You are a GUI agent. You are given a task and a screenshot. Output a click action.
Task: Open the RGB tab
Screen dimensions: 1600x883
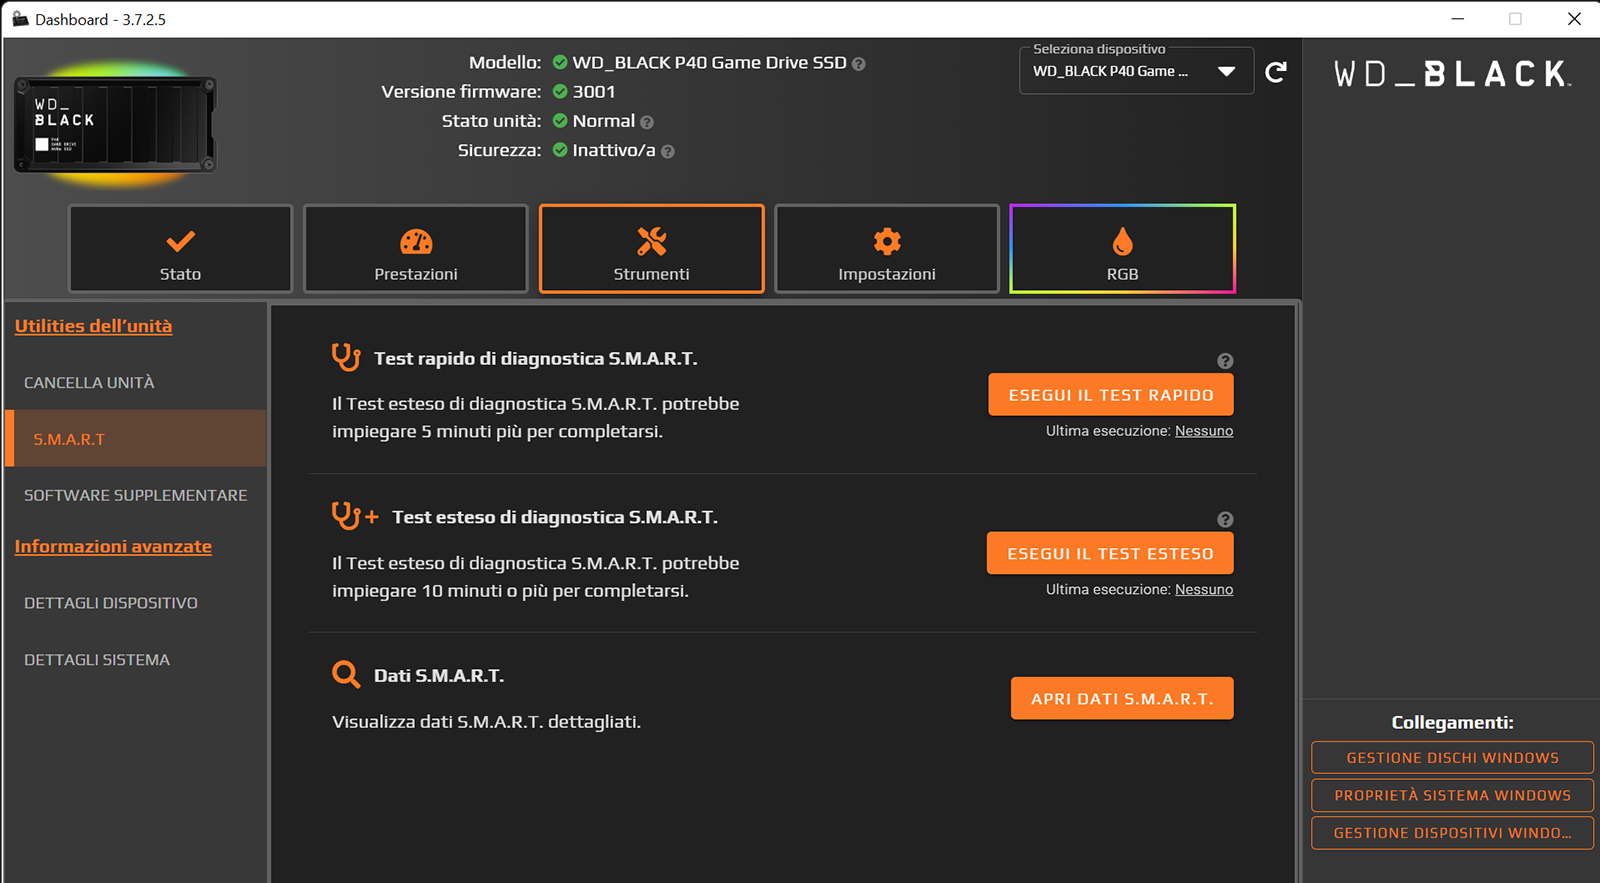(x=1123, y=249)
